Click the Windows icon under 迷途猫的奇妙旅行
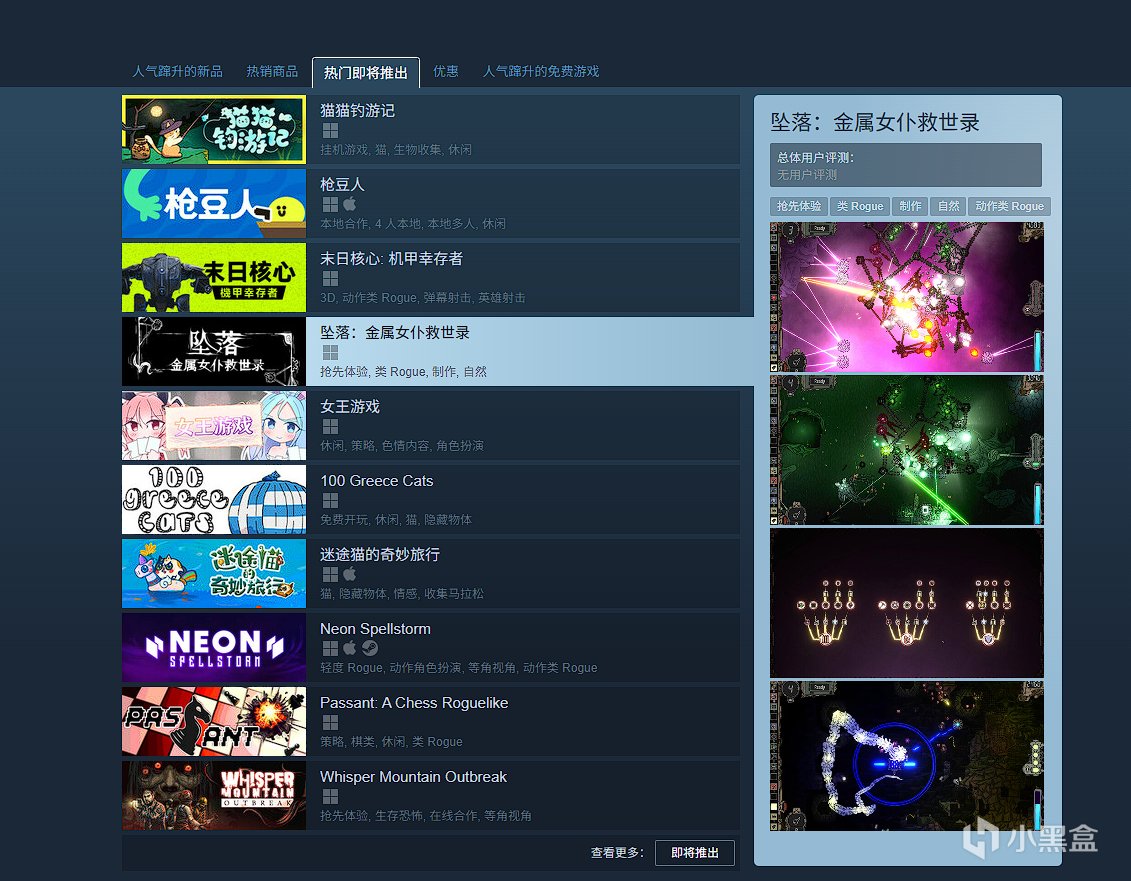Viewport: 1131px width, 881px height. (x=330, y=574)
